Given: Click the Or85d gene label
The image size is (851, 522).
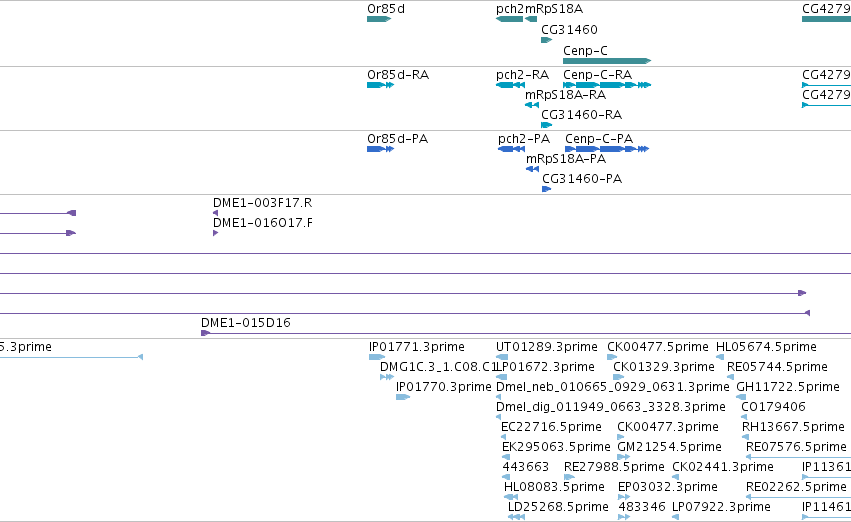Looking at the screenshot, I should point(386,9).
